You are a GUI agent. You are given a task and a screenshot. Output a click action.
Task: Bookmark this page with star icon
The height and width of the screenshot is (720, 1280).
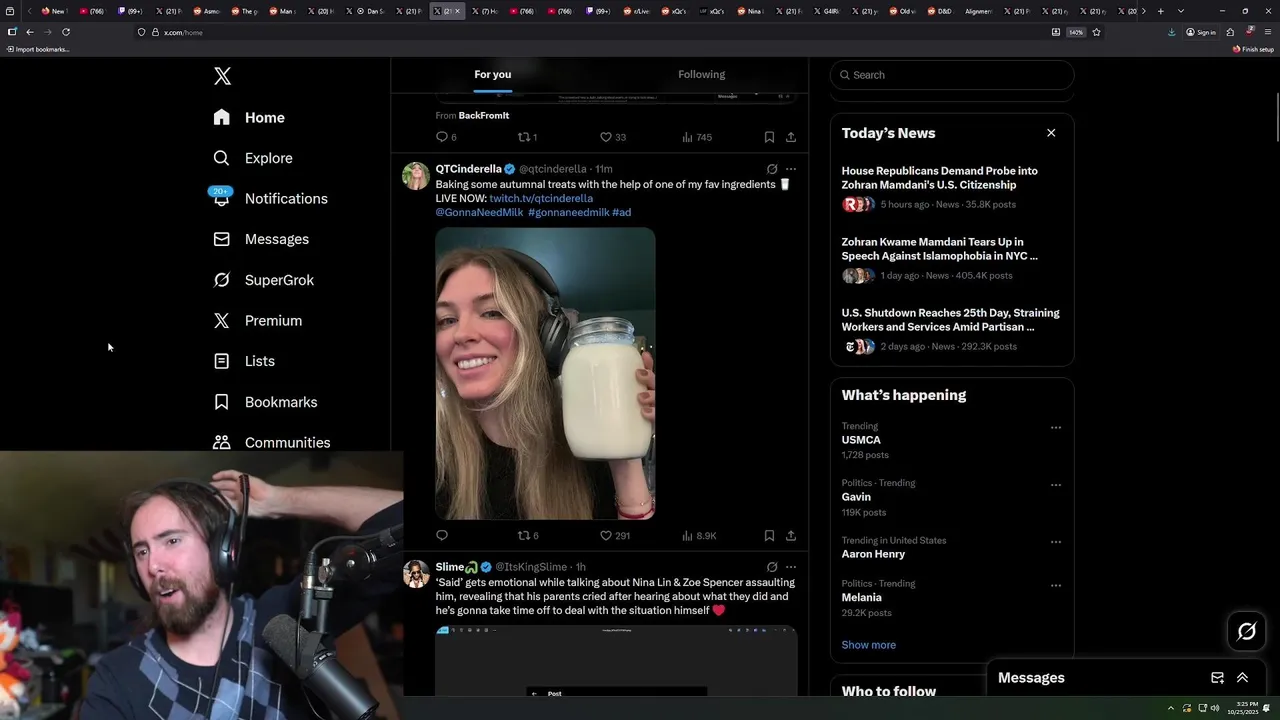pyautogui.click(x=1096, y=32)
